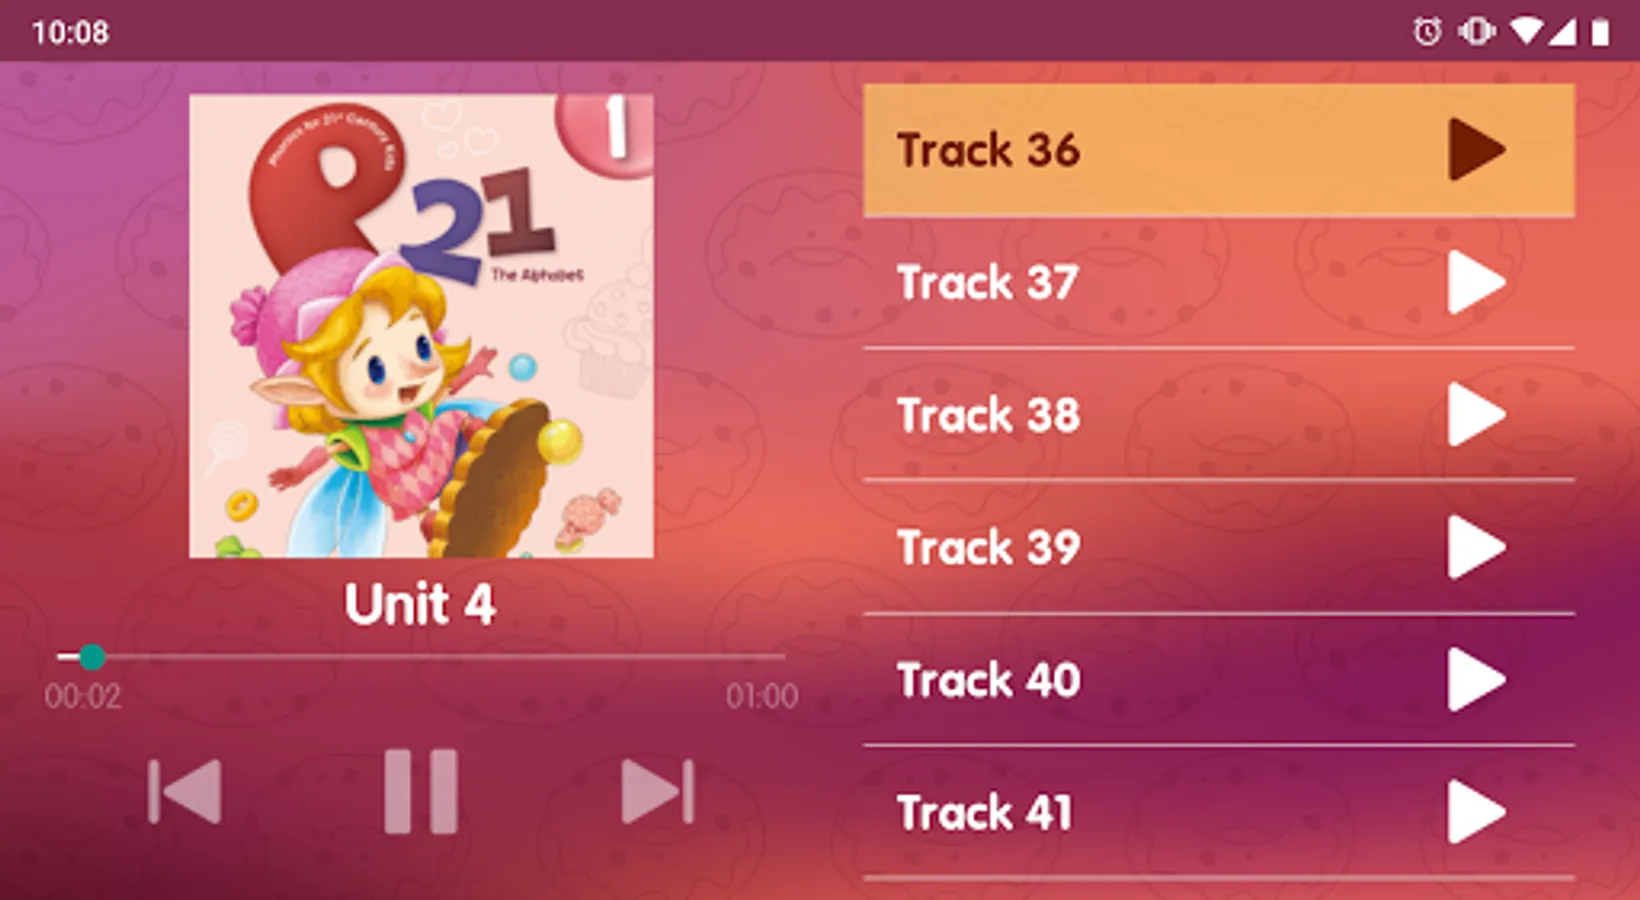The height and width of the screenshot is (900, 1640).
Task: Click the green seek bar handle
Action: click(92, 657)
